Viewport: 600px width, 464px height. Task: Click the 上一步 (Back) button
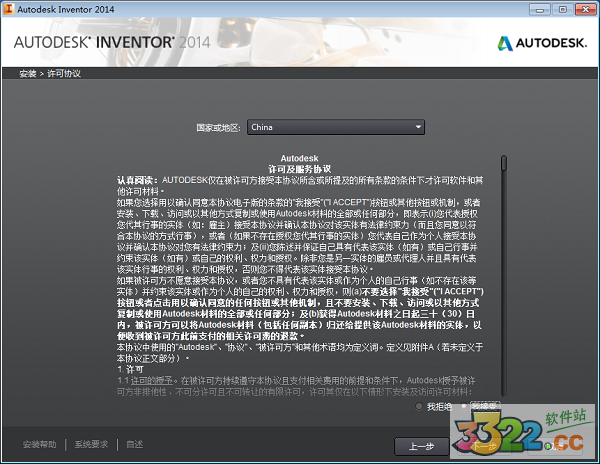pos(415,445)
